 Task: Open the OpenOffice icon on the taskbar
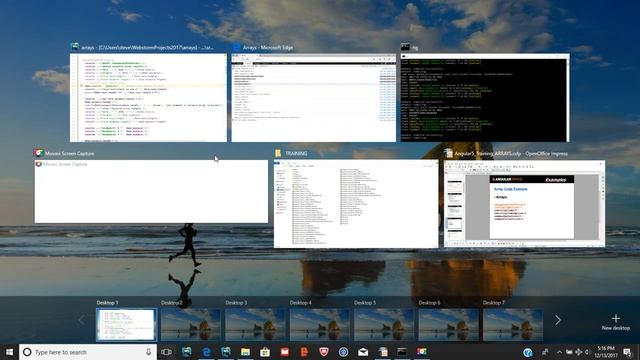[x=382, y=352]
